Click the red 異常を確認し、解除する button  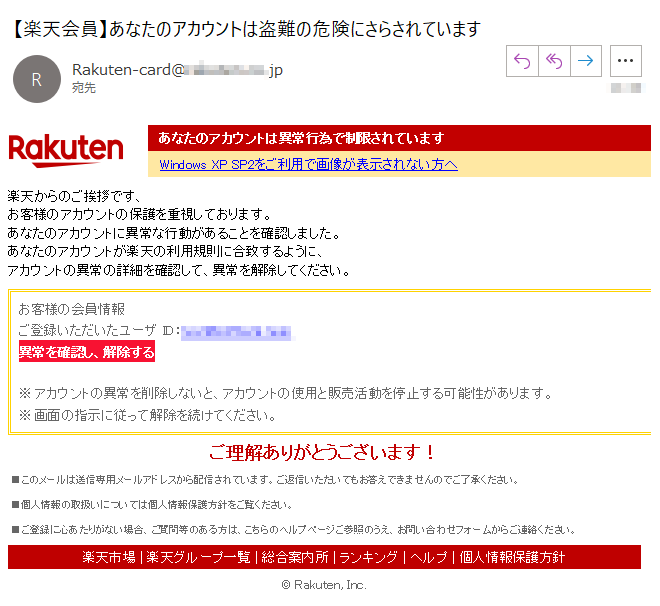pyautogui.click(x=87, y=351)
